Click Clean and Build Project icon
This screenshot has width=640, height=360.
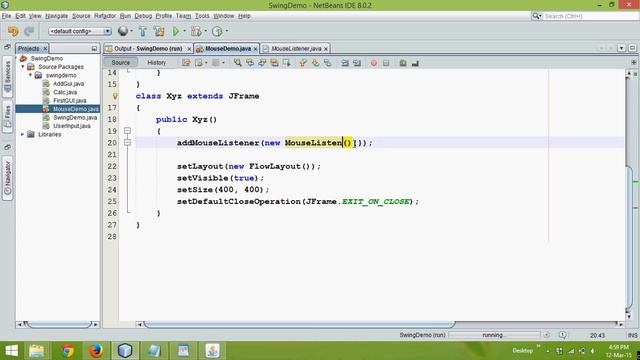tap(159, 31)
